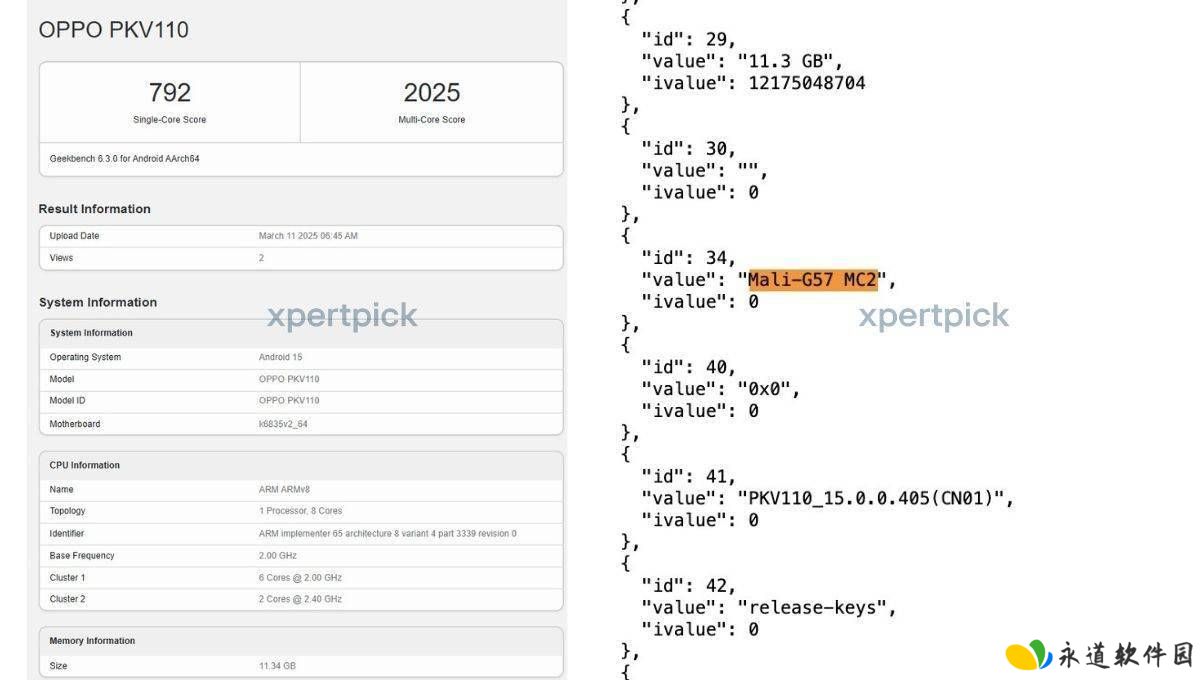The width and height of the screenshot is (1200, 680).
Task: Select the "release-keys" JSON value
Action: click(812, 607)
